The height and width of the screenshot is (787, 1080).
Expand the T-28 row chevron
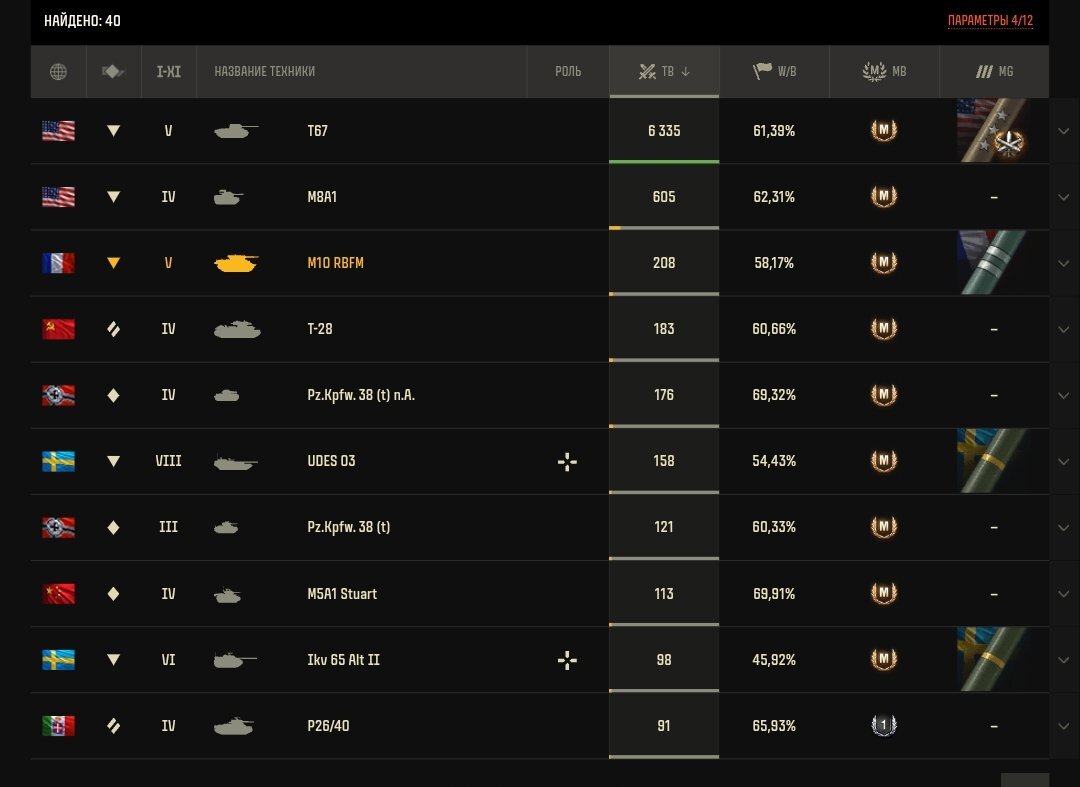coord(1063,329)
